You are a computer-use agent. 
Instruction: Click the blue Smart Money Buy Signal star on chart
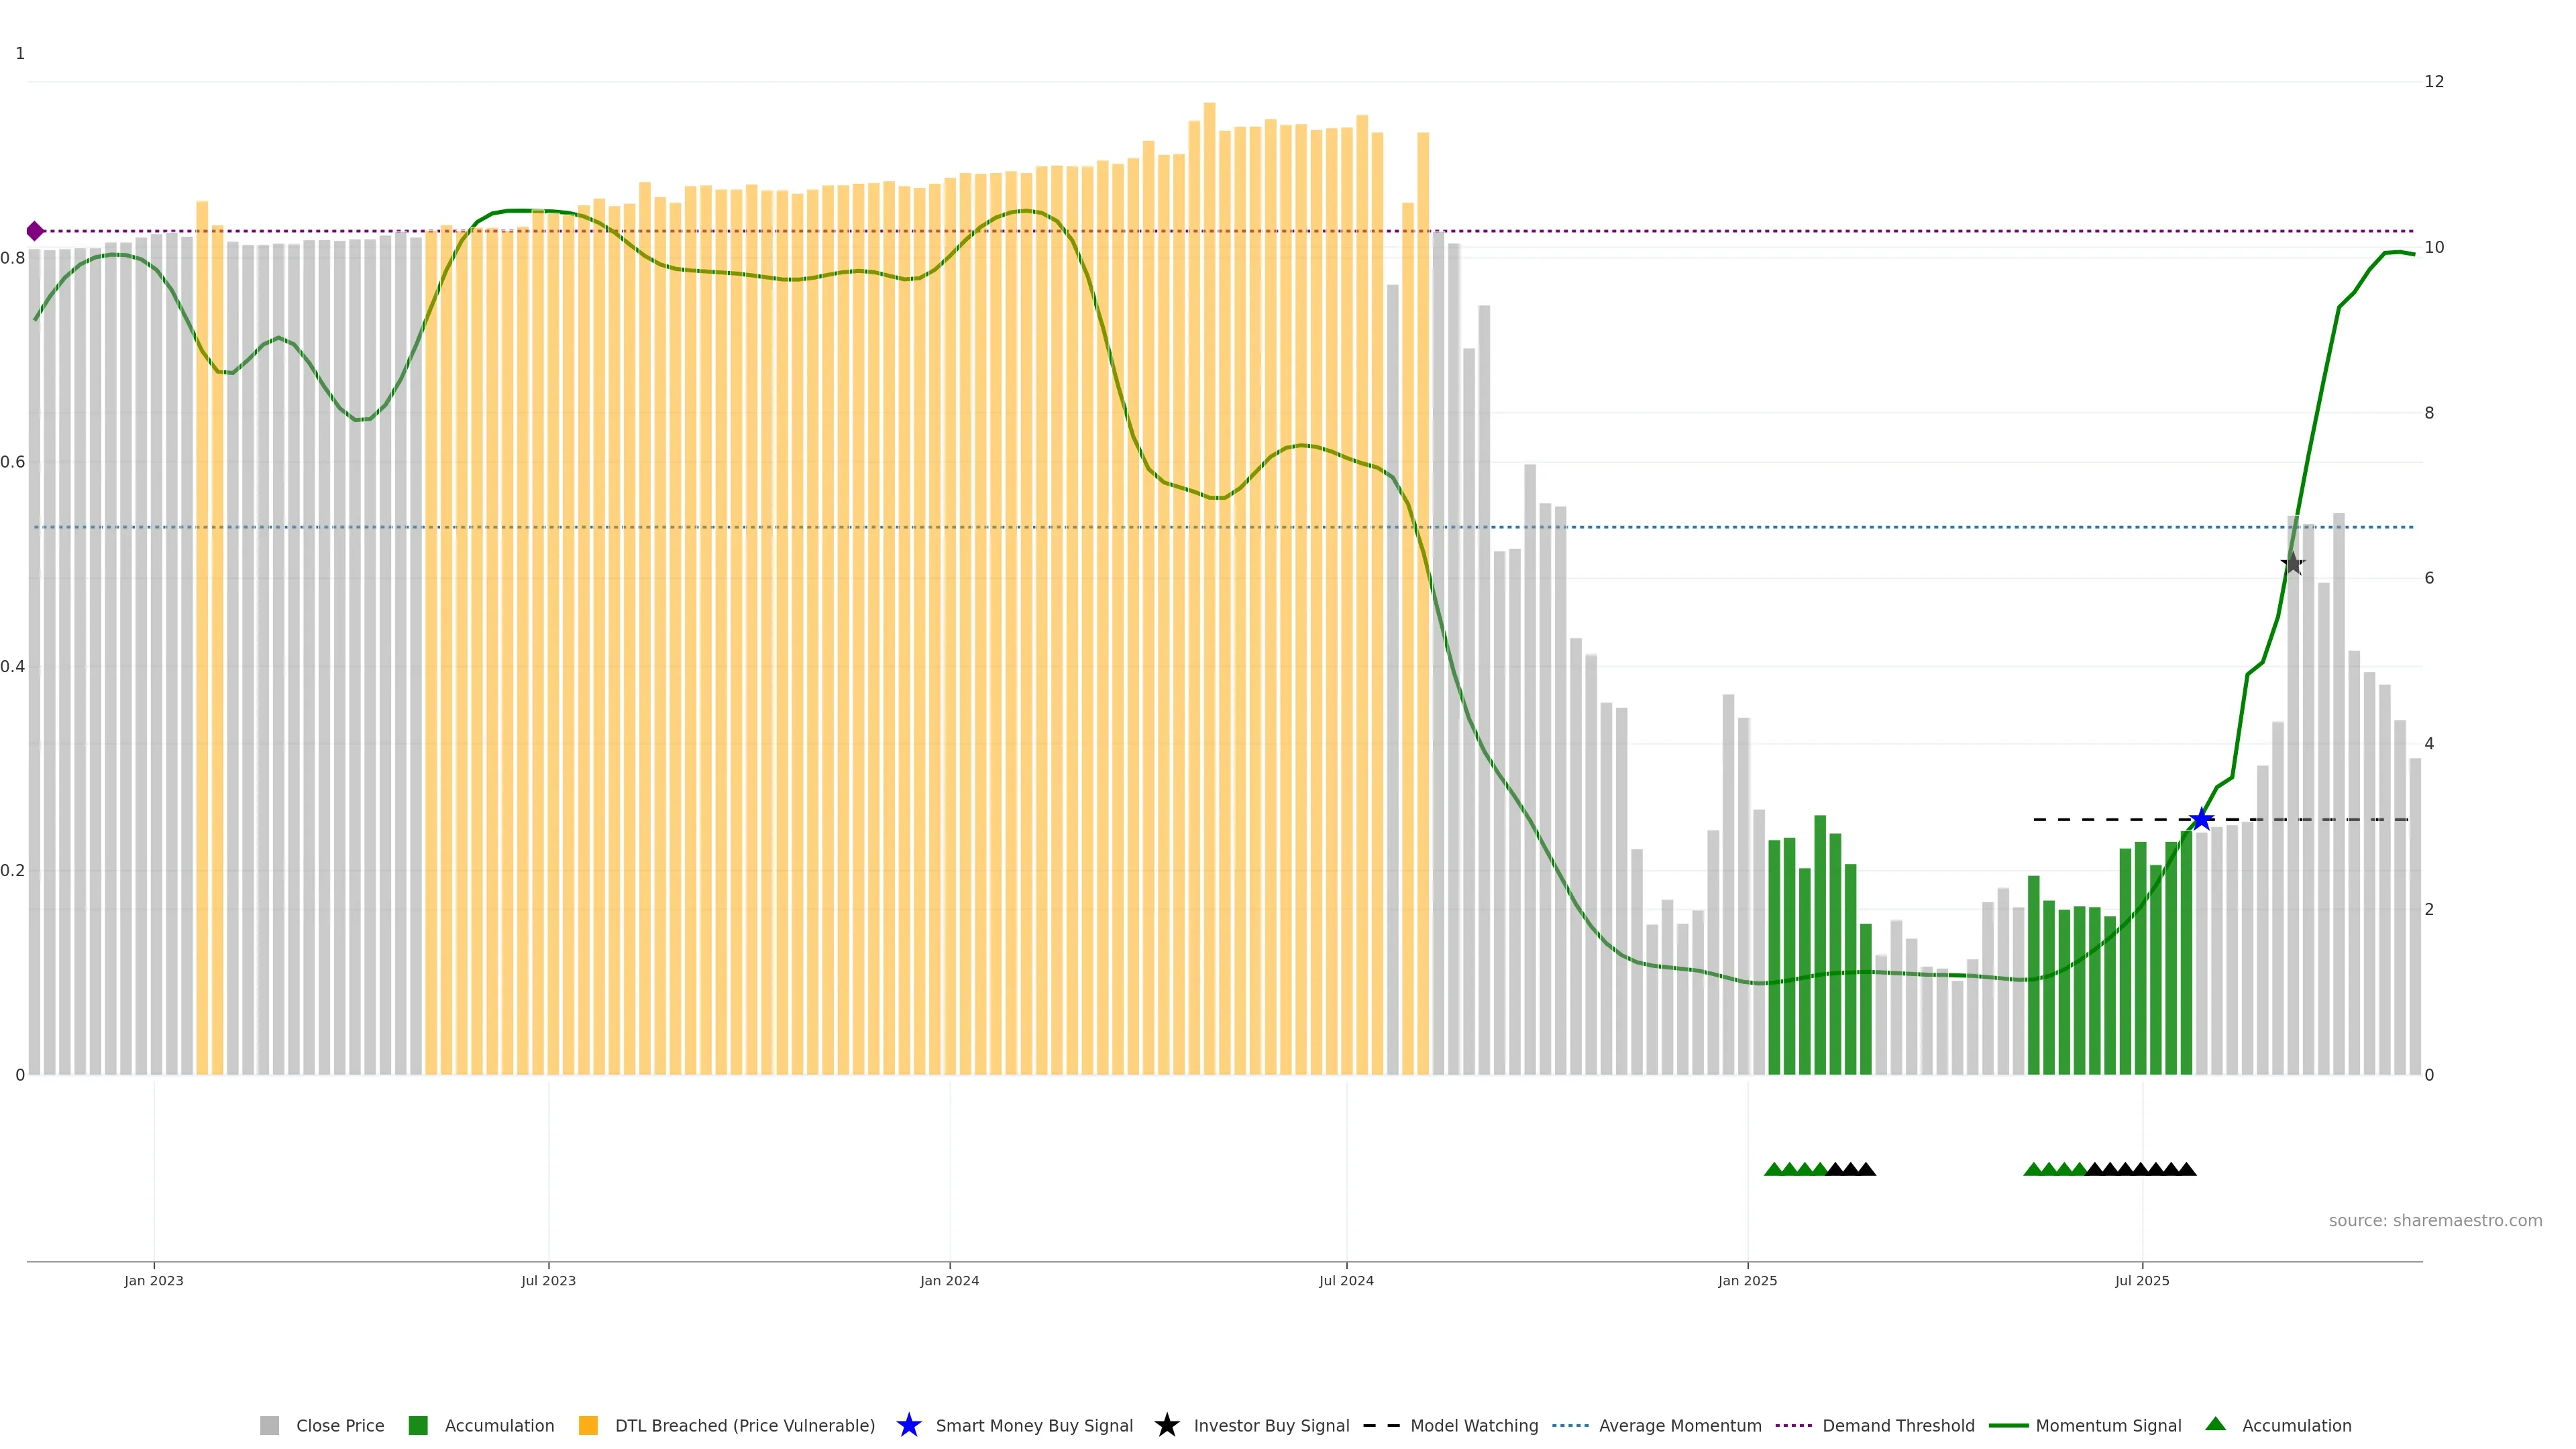click(x=2201, y=820)
